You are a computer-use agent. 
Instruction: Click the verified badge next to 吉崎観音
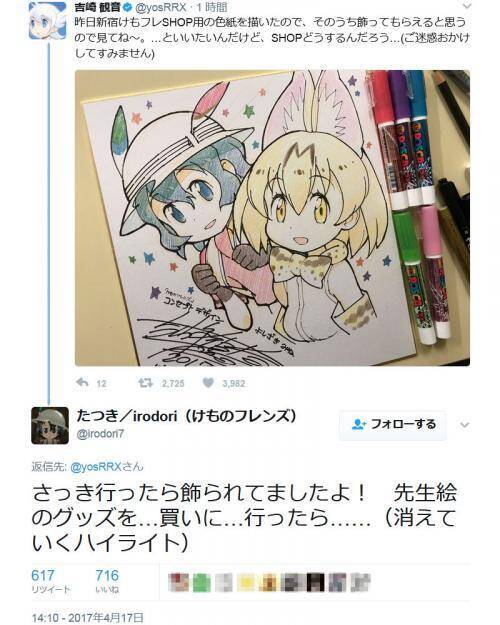click(128, 7)
